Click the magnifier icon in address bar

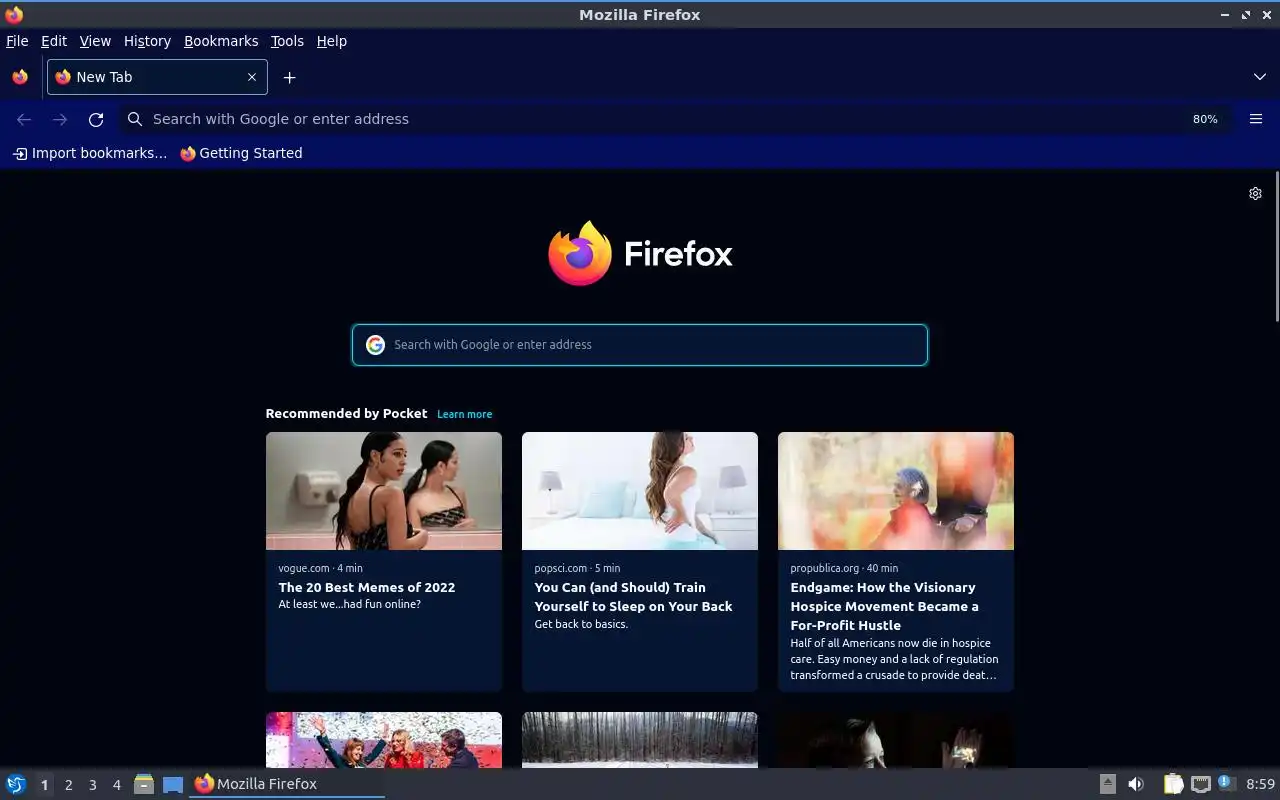(135, 119)
